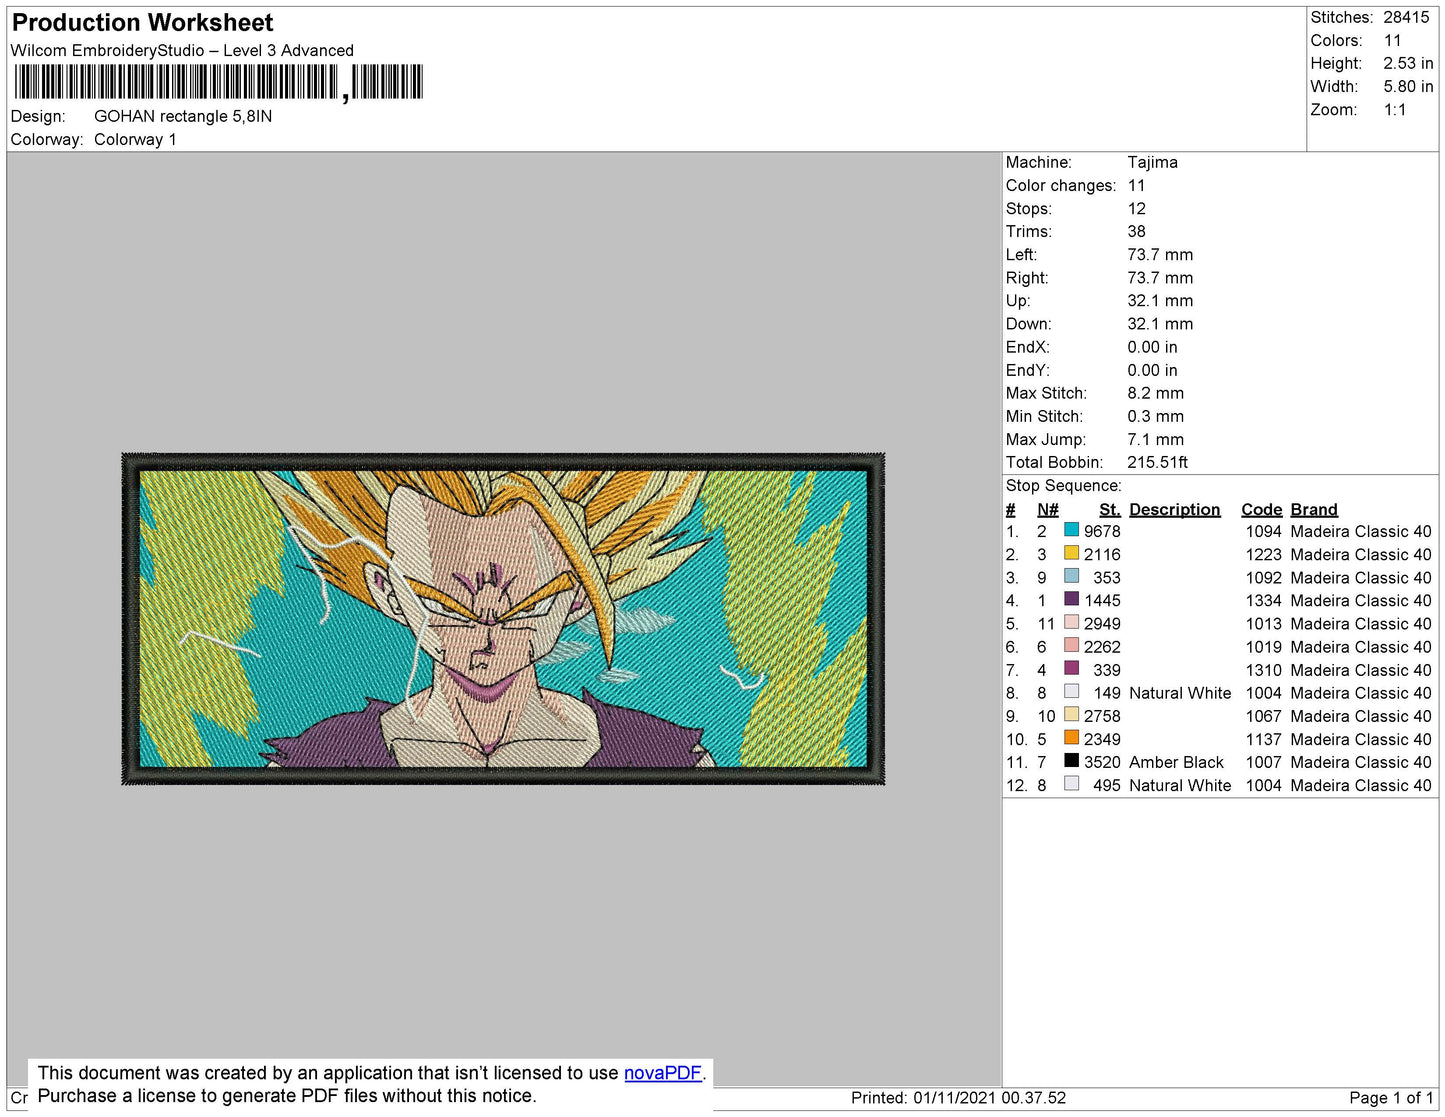Pick the light blue swatch for code 1092

(x=1071, y=576)
